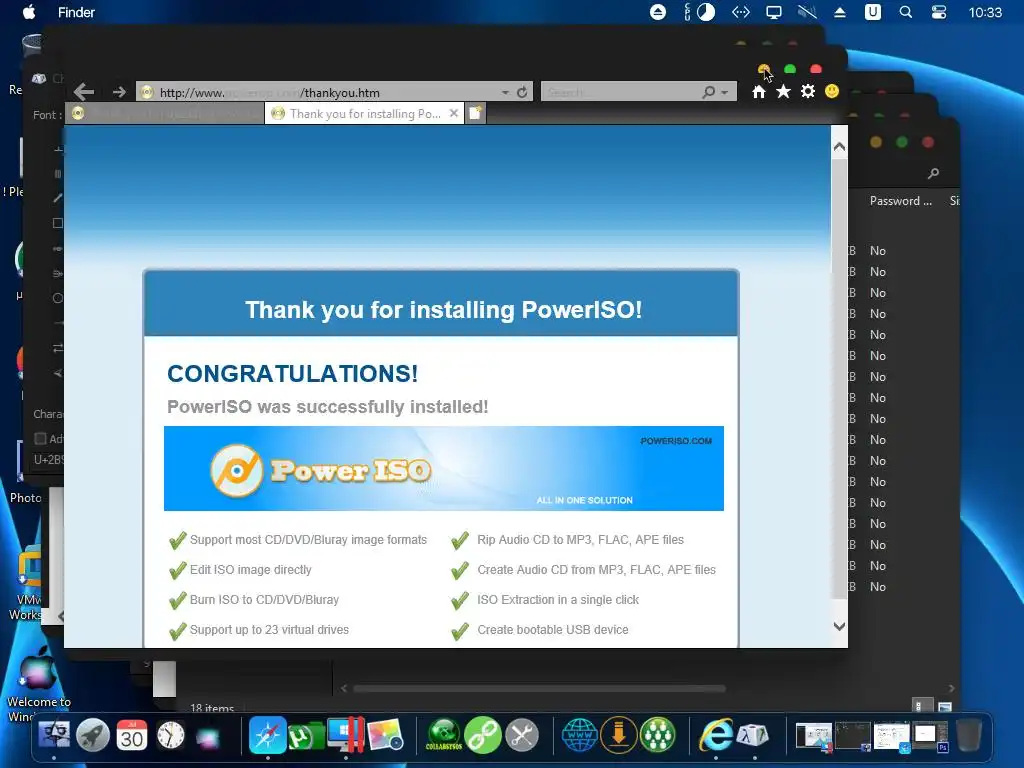Open the Trash in the dock

click(x=969, y=735)
